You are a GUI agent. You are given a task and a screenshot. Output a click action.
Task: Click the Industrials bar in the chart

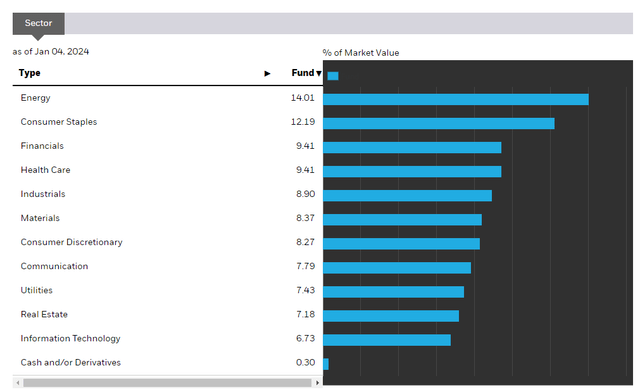(407, 196)
